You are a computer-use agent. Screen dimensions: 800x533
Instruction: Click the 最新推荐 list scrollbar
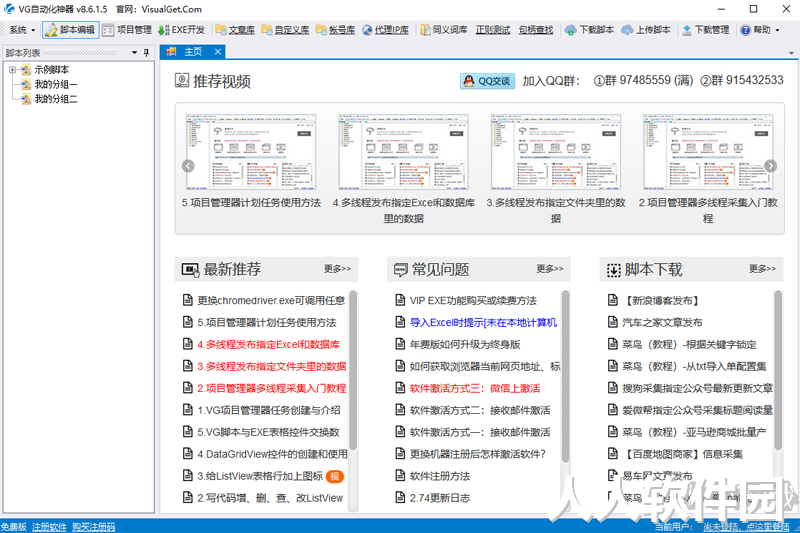click(353, 370)
